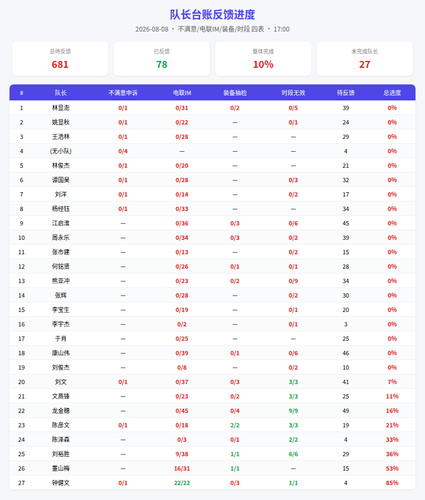The width and height of the screenshot is (425, 500).
Task: Click the 待反馈 value 32 in row 6
Action: tap(346, 180)
